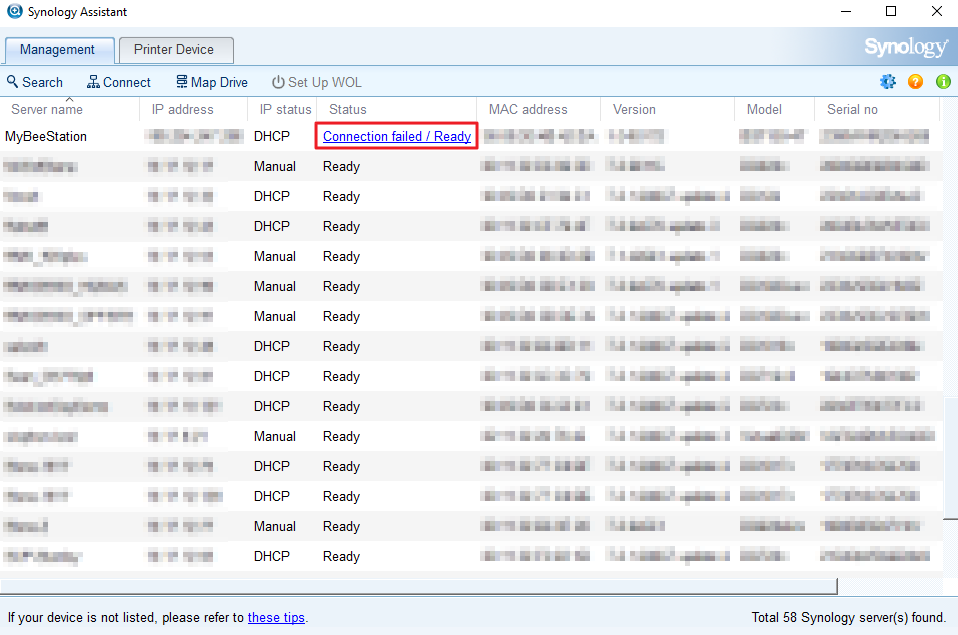Sort by the Status column header
Image resolution: width=958 pixels, height=635 pixels.
coord(397,109)
